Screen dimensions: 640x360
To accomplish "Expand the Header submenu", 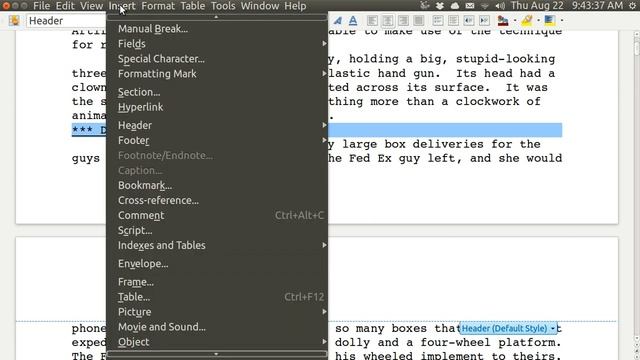I will click(217, 125).
